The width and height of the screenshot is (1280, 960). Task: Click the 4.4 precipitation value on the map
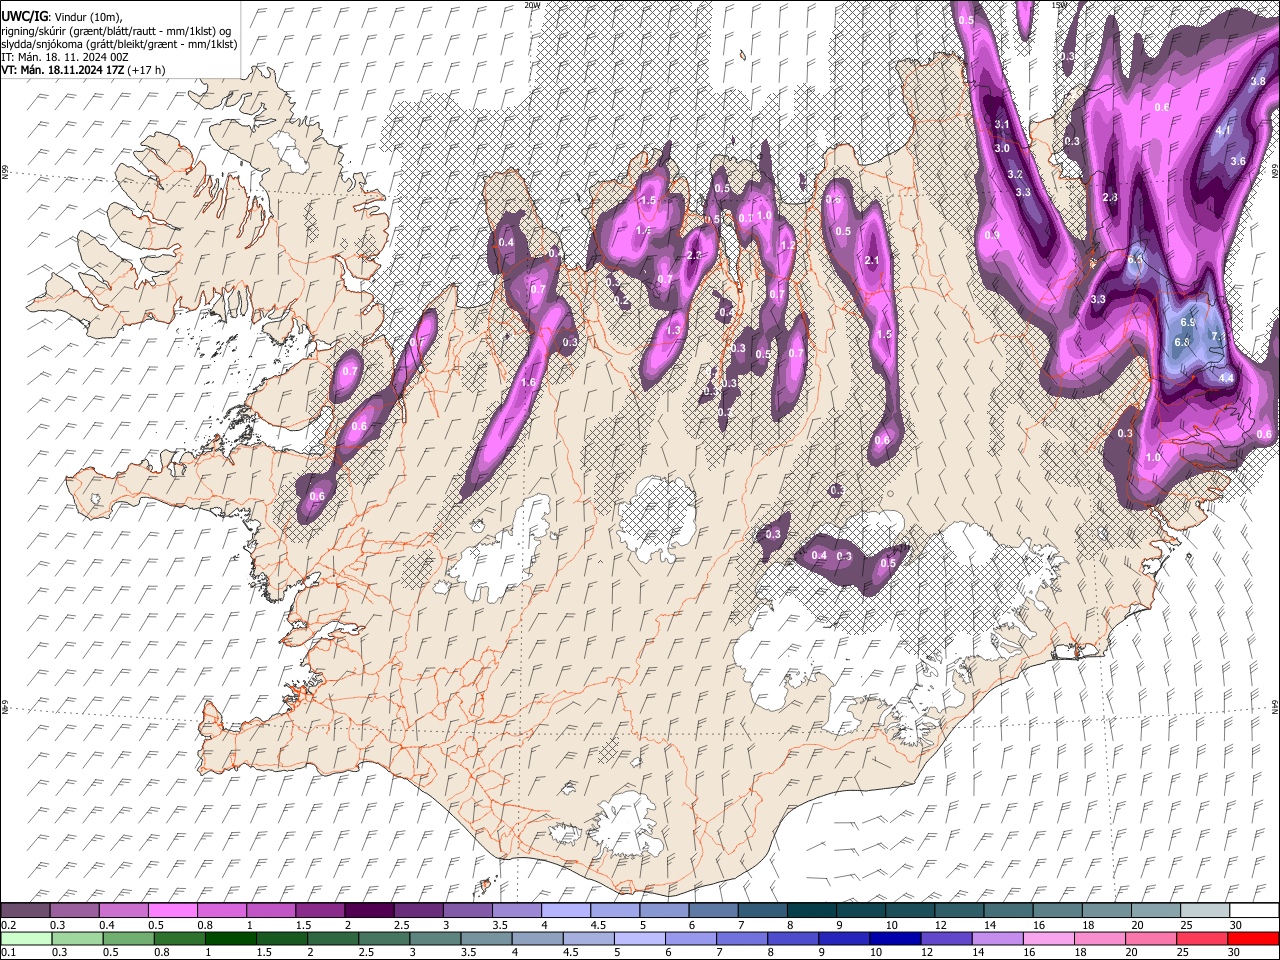pos(1227,378)
